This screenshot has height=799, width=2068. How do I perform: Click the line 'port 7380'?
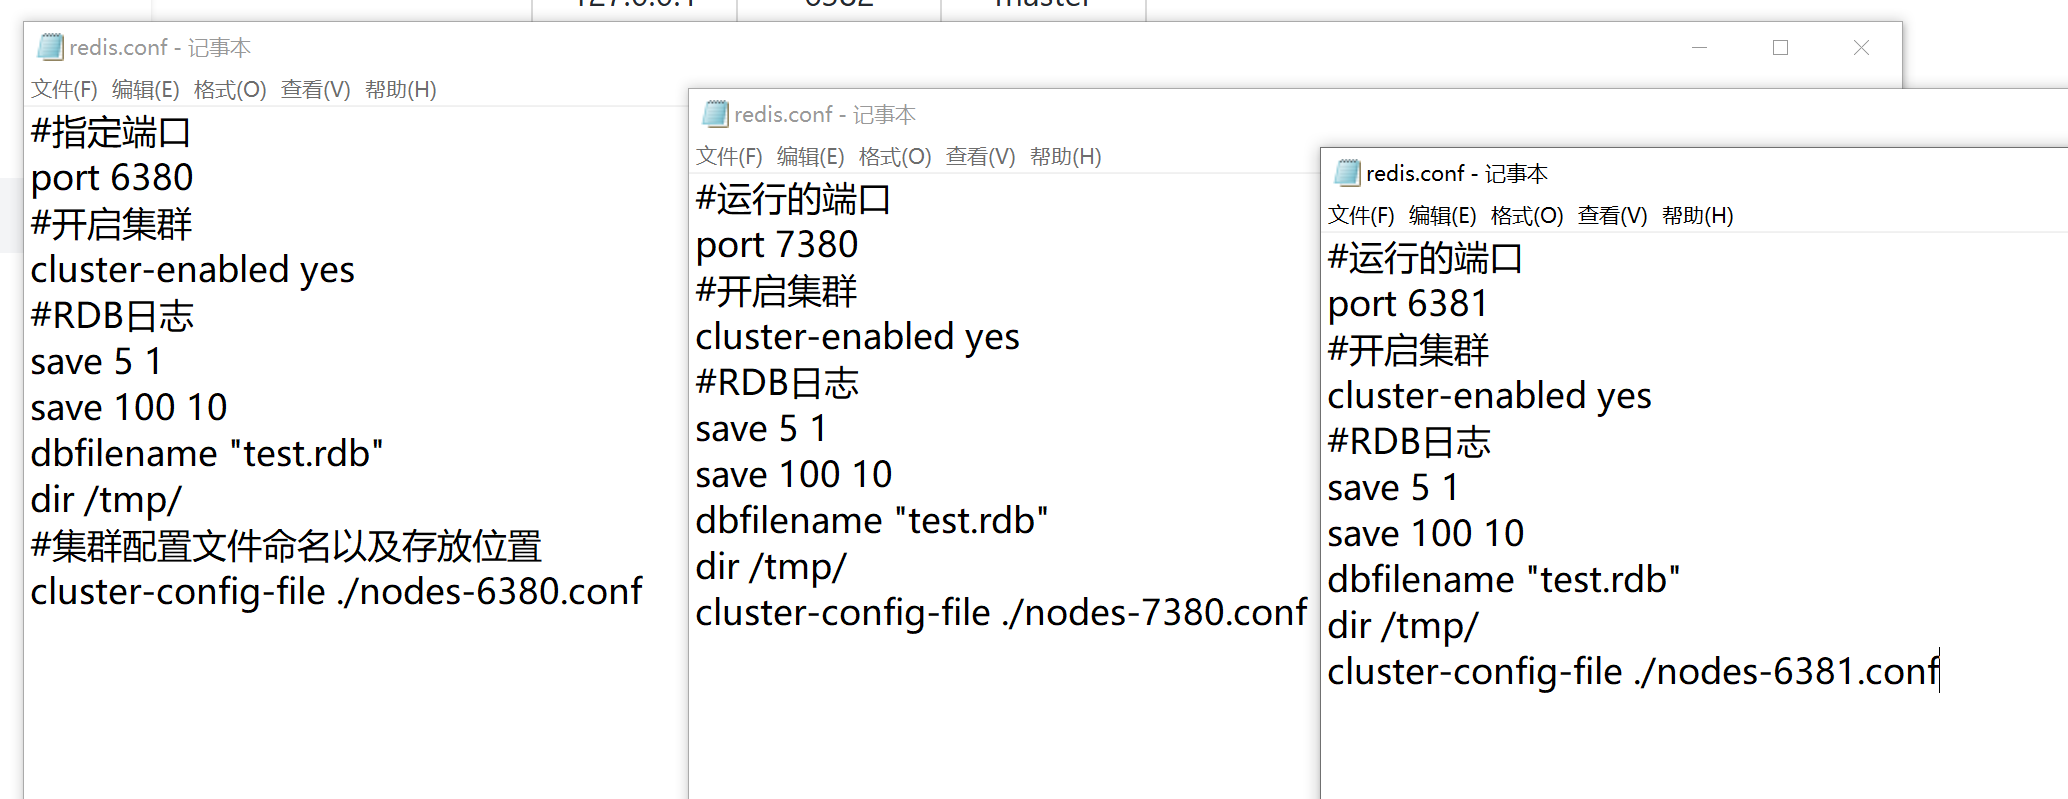777,245
